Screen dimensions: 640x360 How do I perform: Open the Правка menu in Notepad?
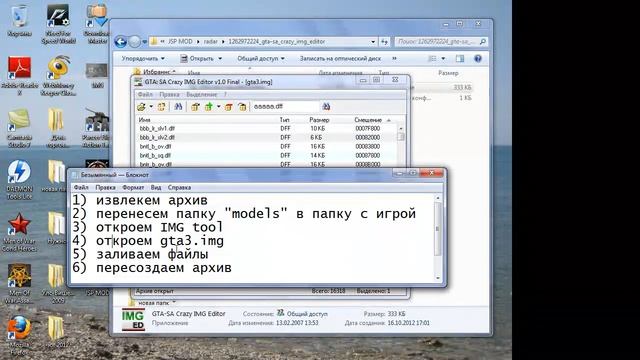click(105, 187)
